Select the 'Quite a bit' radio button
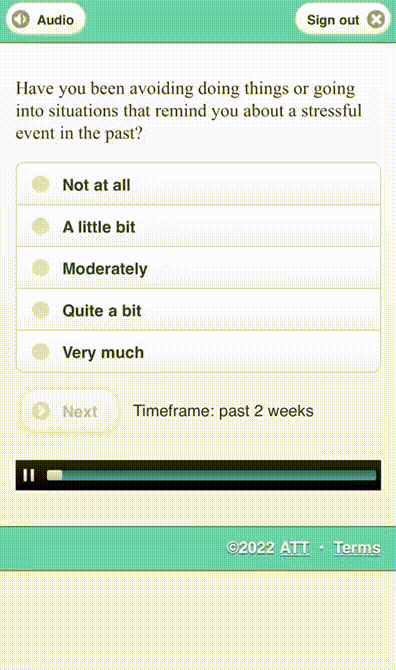Viewport: 396px width, 670px height. click(x=41, y=310)
